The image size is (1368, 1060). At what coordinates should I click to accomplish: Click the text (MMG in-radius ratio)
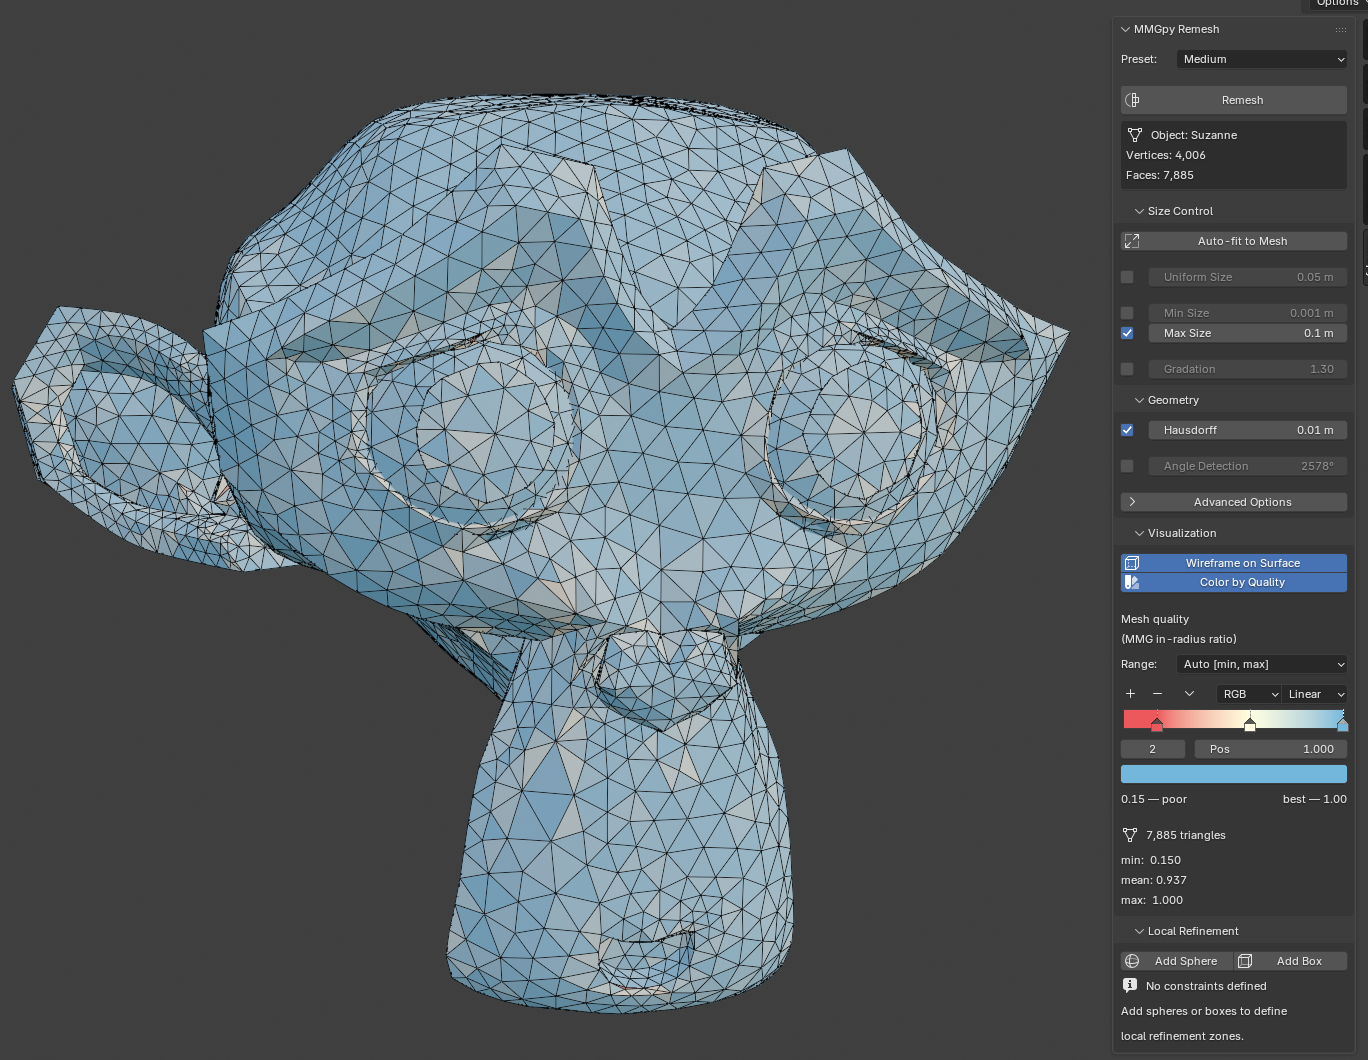[x=1179, y=639]
